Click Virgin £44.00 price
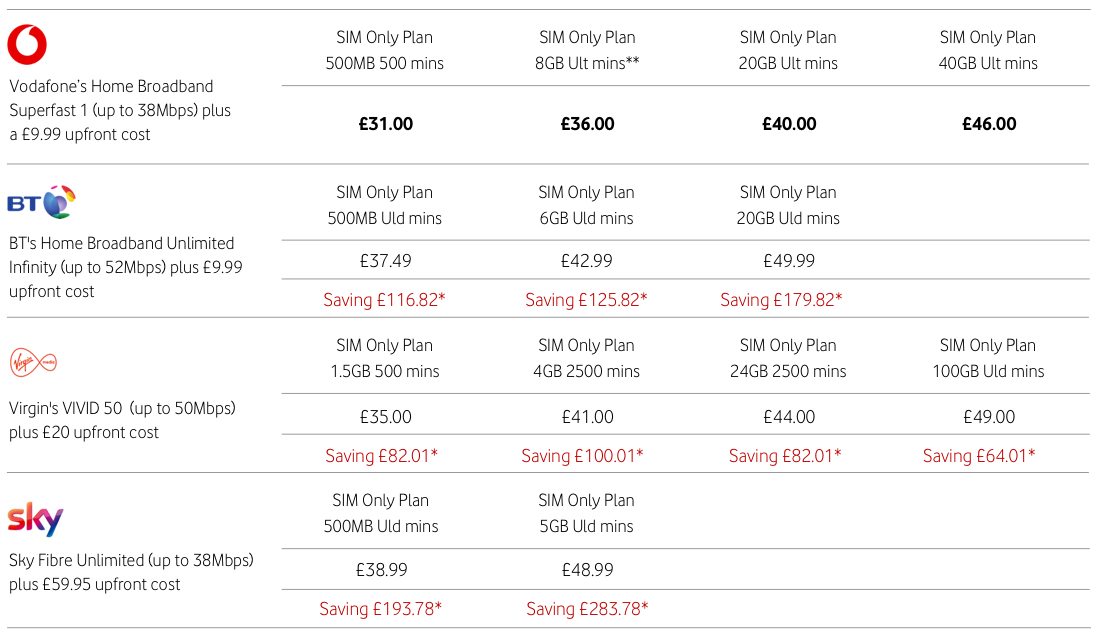This screenshot has width=1100, height=641. click(787, 417)
